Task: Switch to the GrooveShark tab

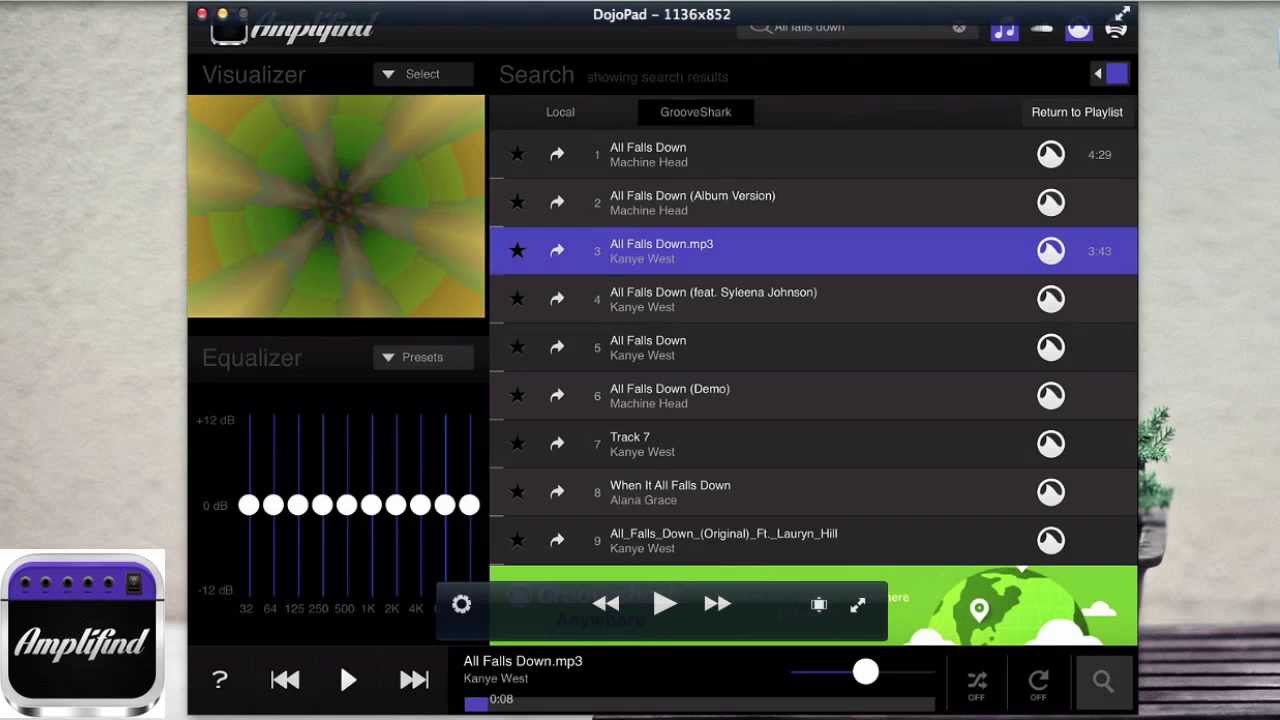Action: pos(695,112)
